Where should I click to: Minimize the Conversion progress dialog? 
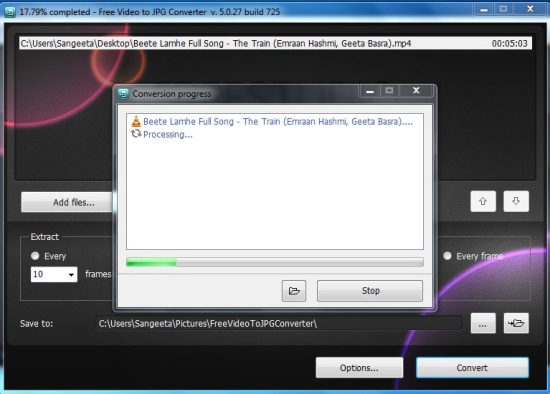coord(370,91)
